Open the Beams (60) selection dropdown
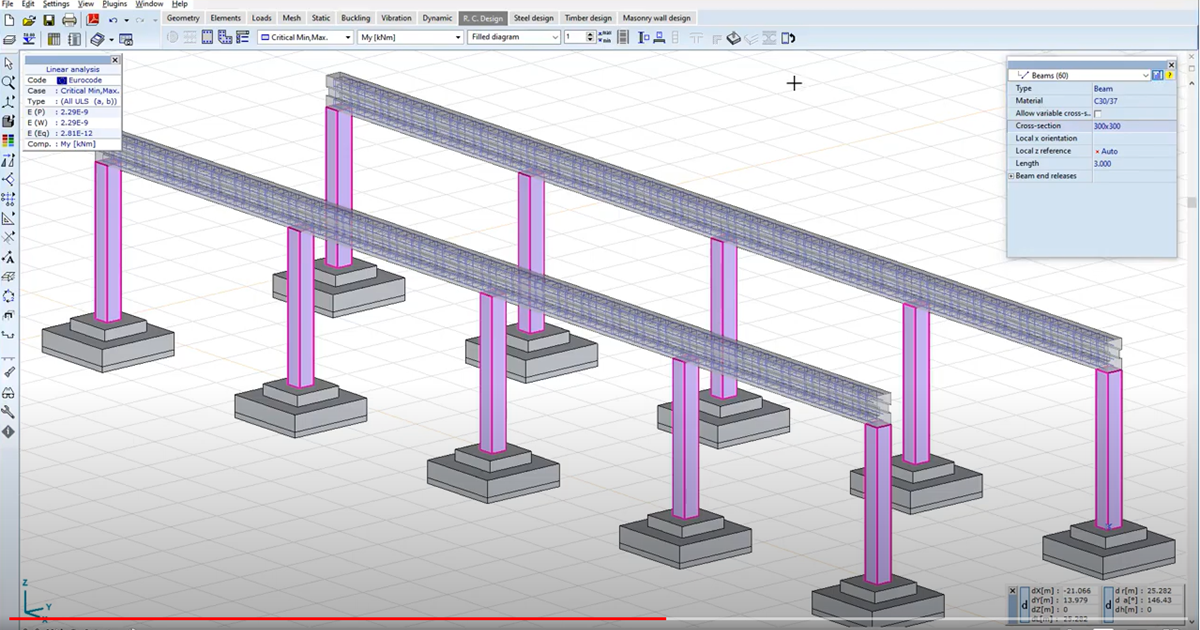The image size is (1200, 630). (x=1144, y=75)
